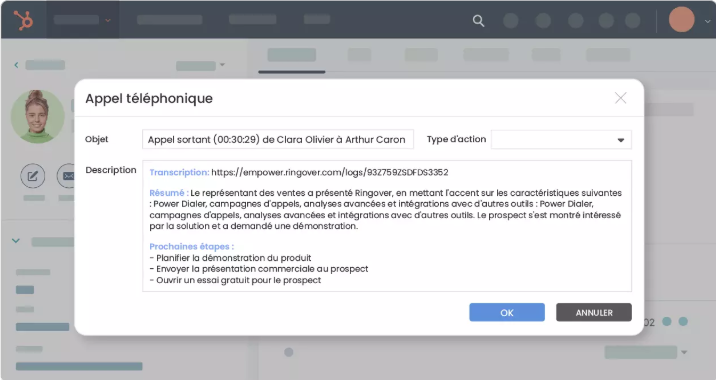Open the Type d'action dropdown
Viewport: 716px width, 380px height.
(x=561, y=140)
